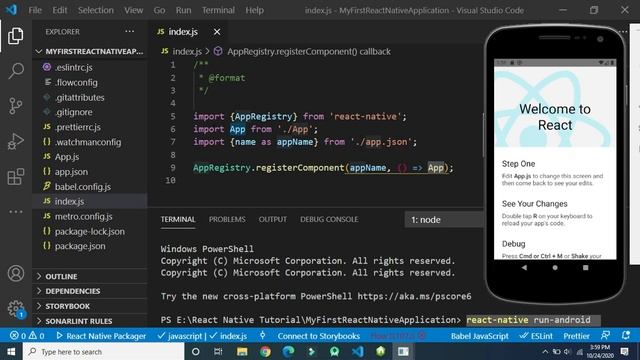Switch to the PROBLEMS panel tab

coord(227,219)
